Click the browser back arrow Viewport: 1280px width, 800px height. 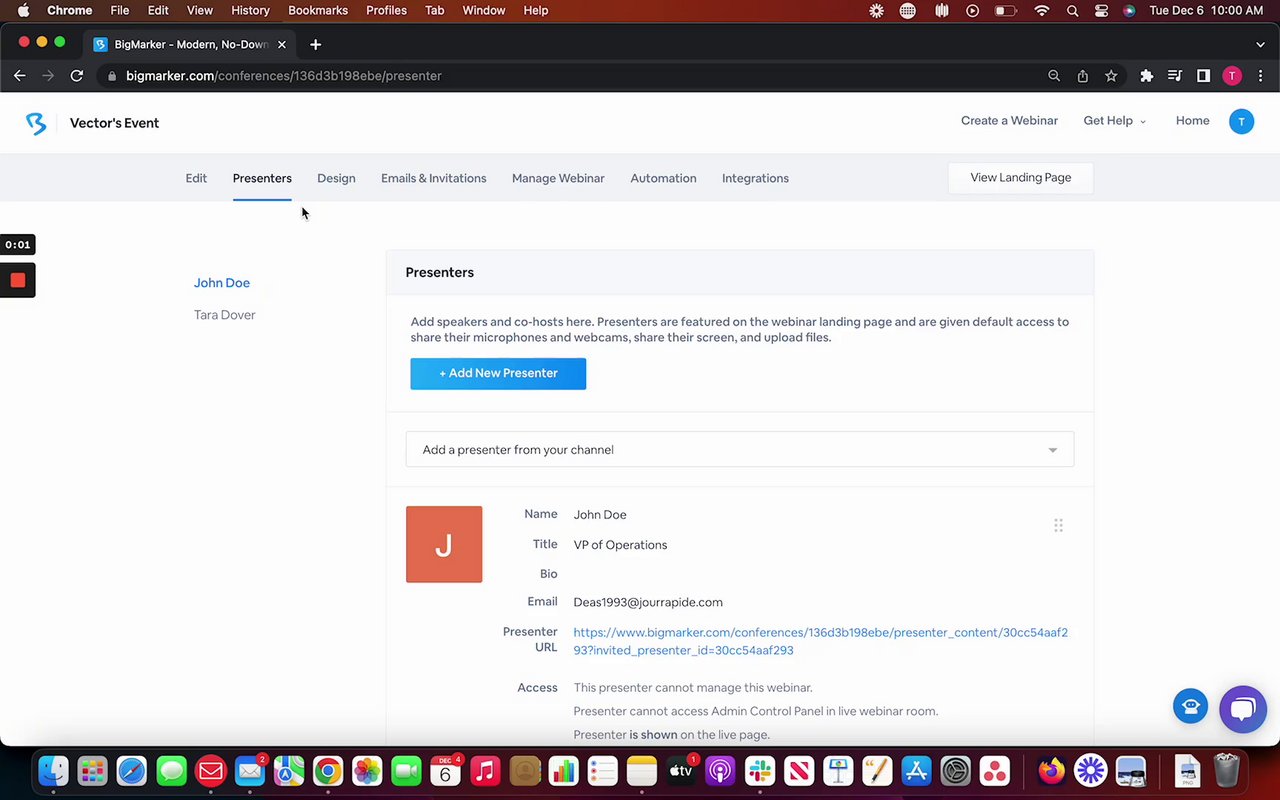point(19,76)
